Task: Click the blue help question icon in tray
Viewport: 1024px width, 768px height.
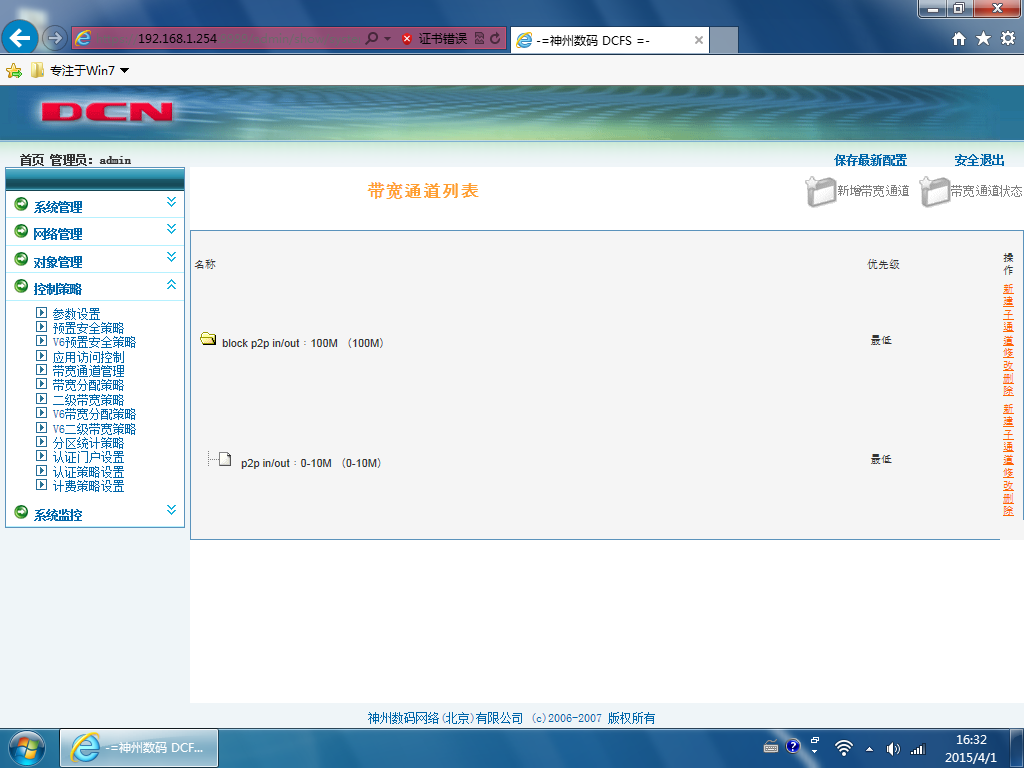Action: point(793,746)
